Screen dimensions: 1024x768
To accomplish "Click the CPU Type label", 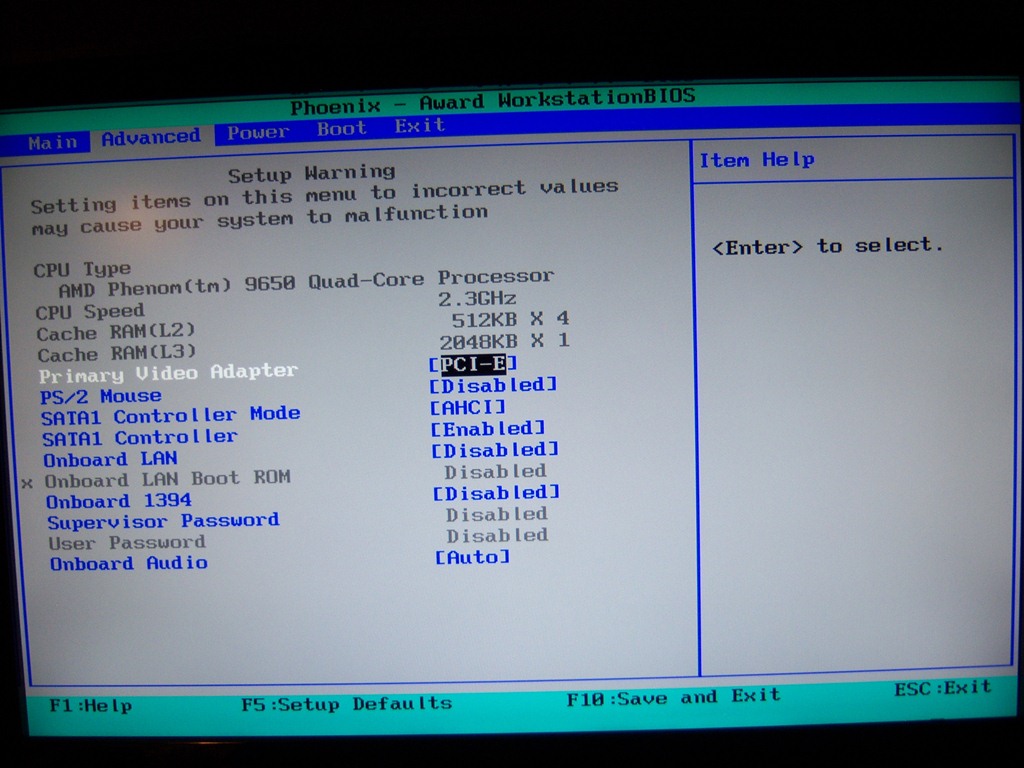I will pyautogui.click(x=82, y=269).
